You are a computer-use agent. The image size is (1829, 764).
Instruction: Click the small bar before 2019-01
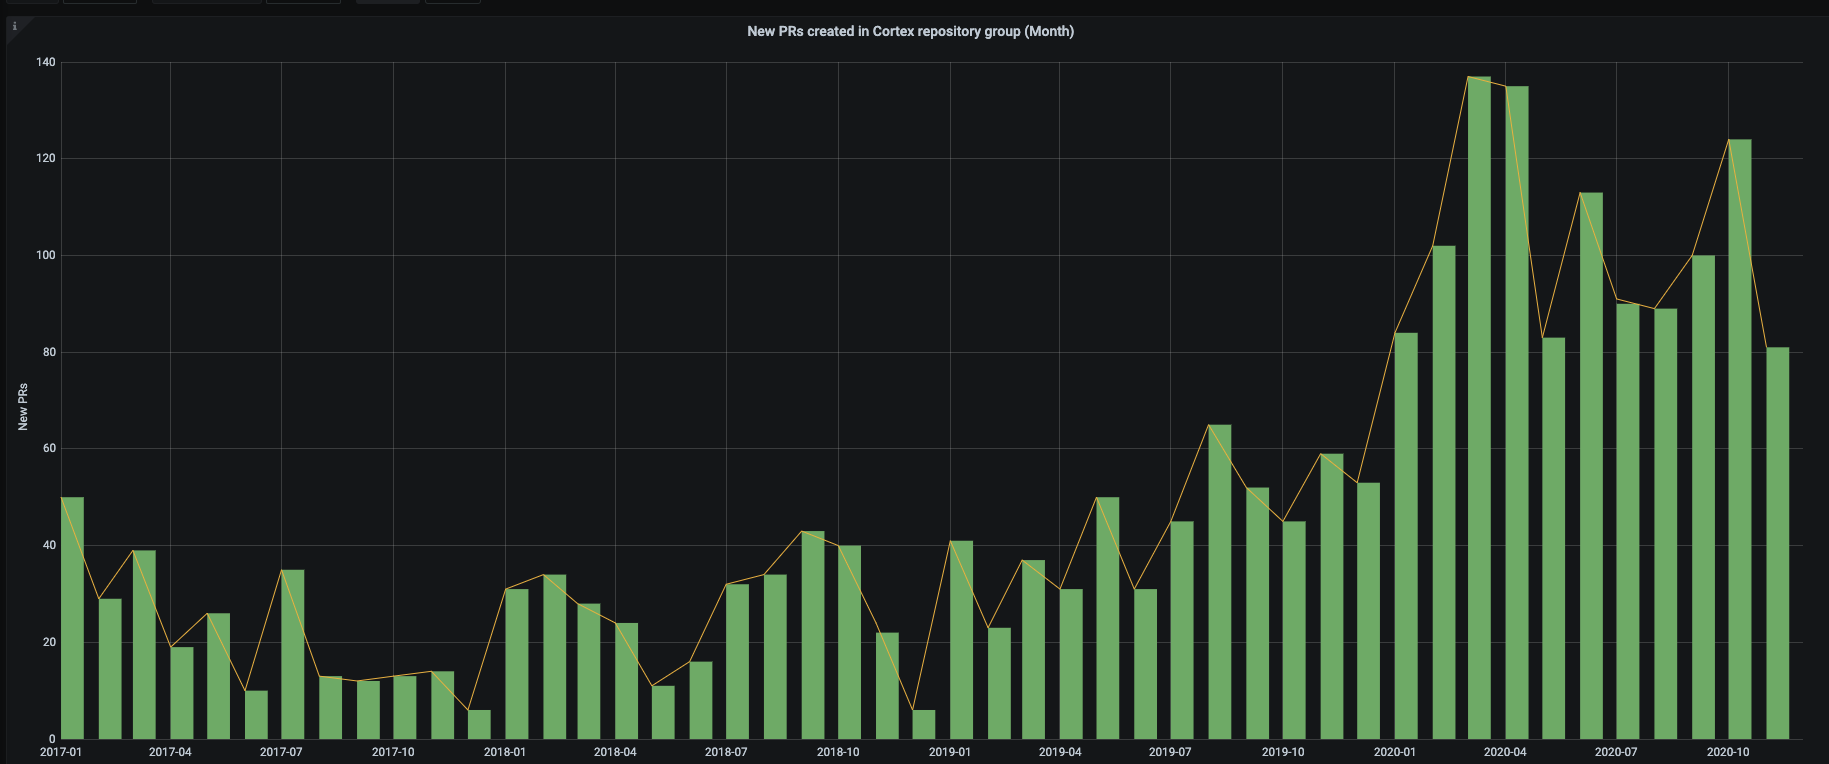pyautogui.click(x=924, y=724)
